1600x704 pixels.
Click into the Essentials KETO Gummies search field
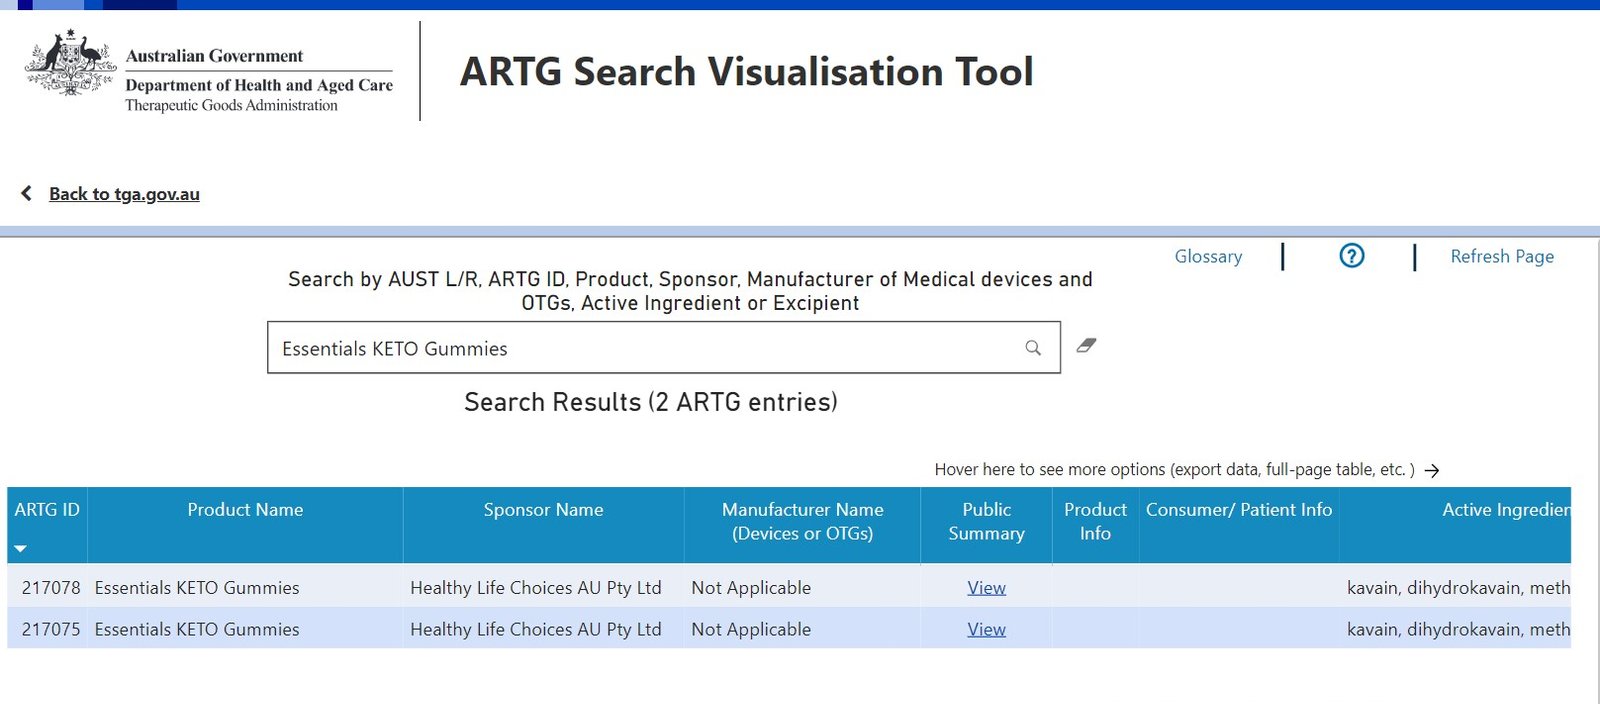coord(640,348)
